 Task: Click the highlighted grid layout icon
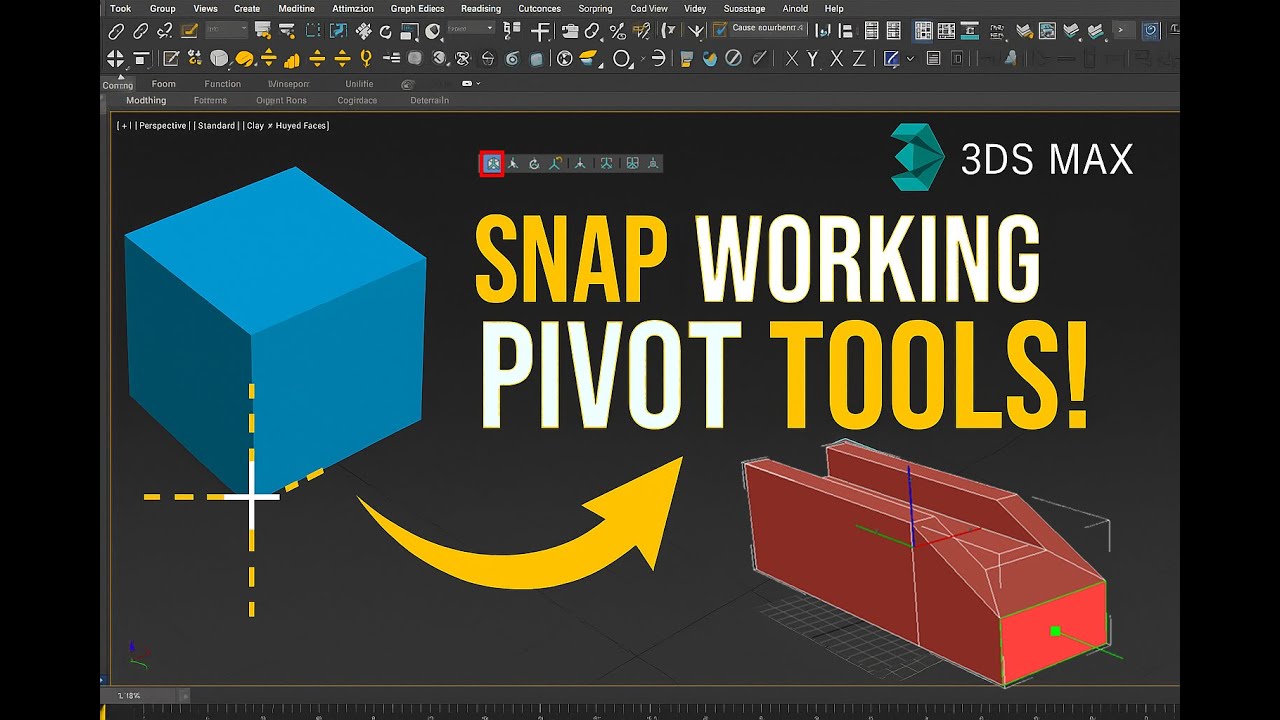point(923,31)
